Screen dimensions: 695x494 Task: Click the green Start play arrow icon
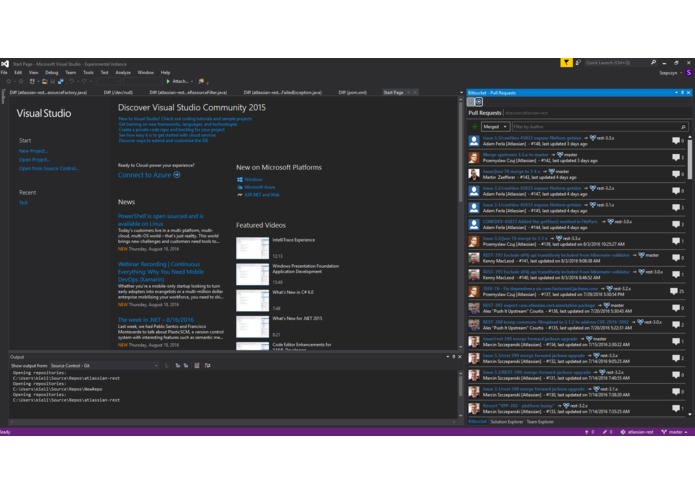coord(168,82)
